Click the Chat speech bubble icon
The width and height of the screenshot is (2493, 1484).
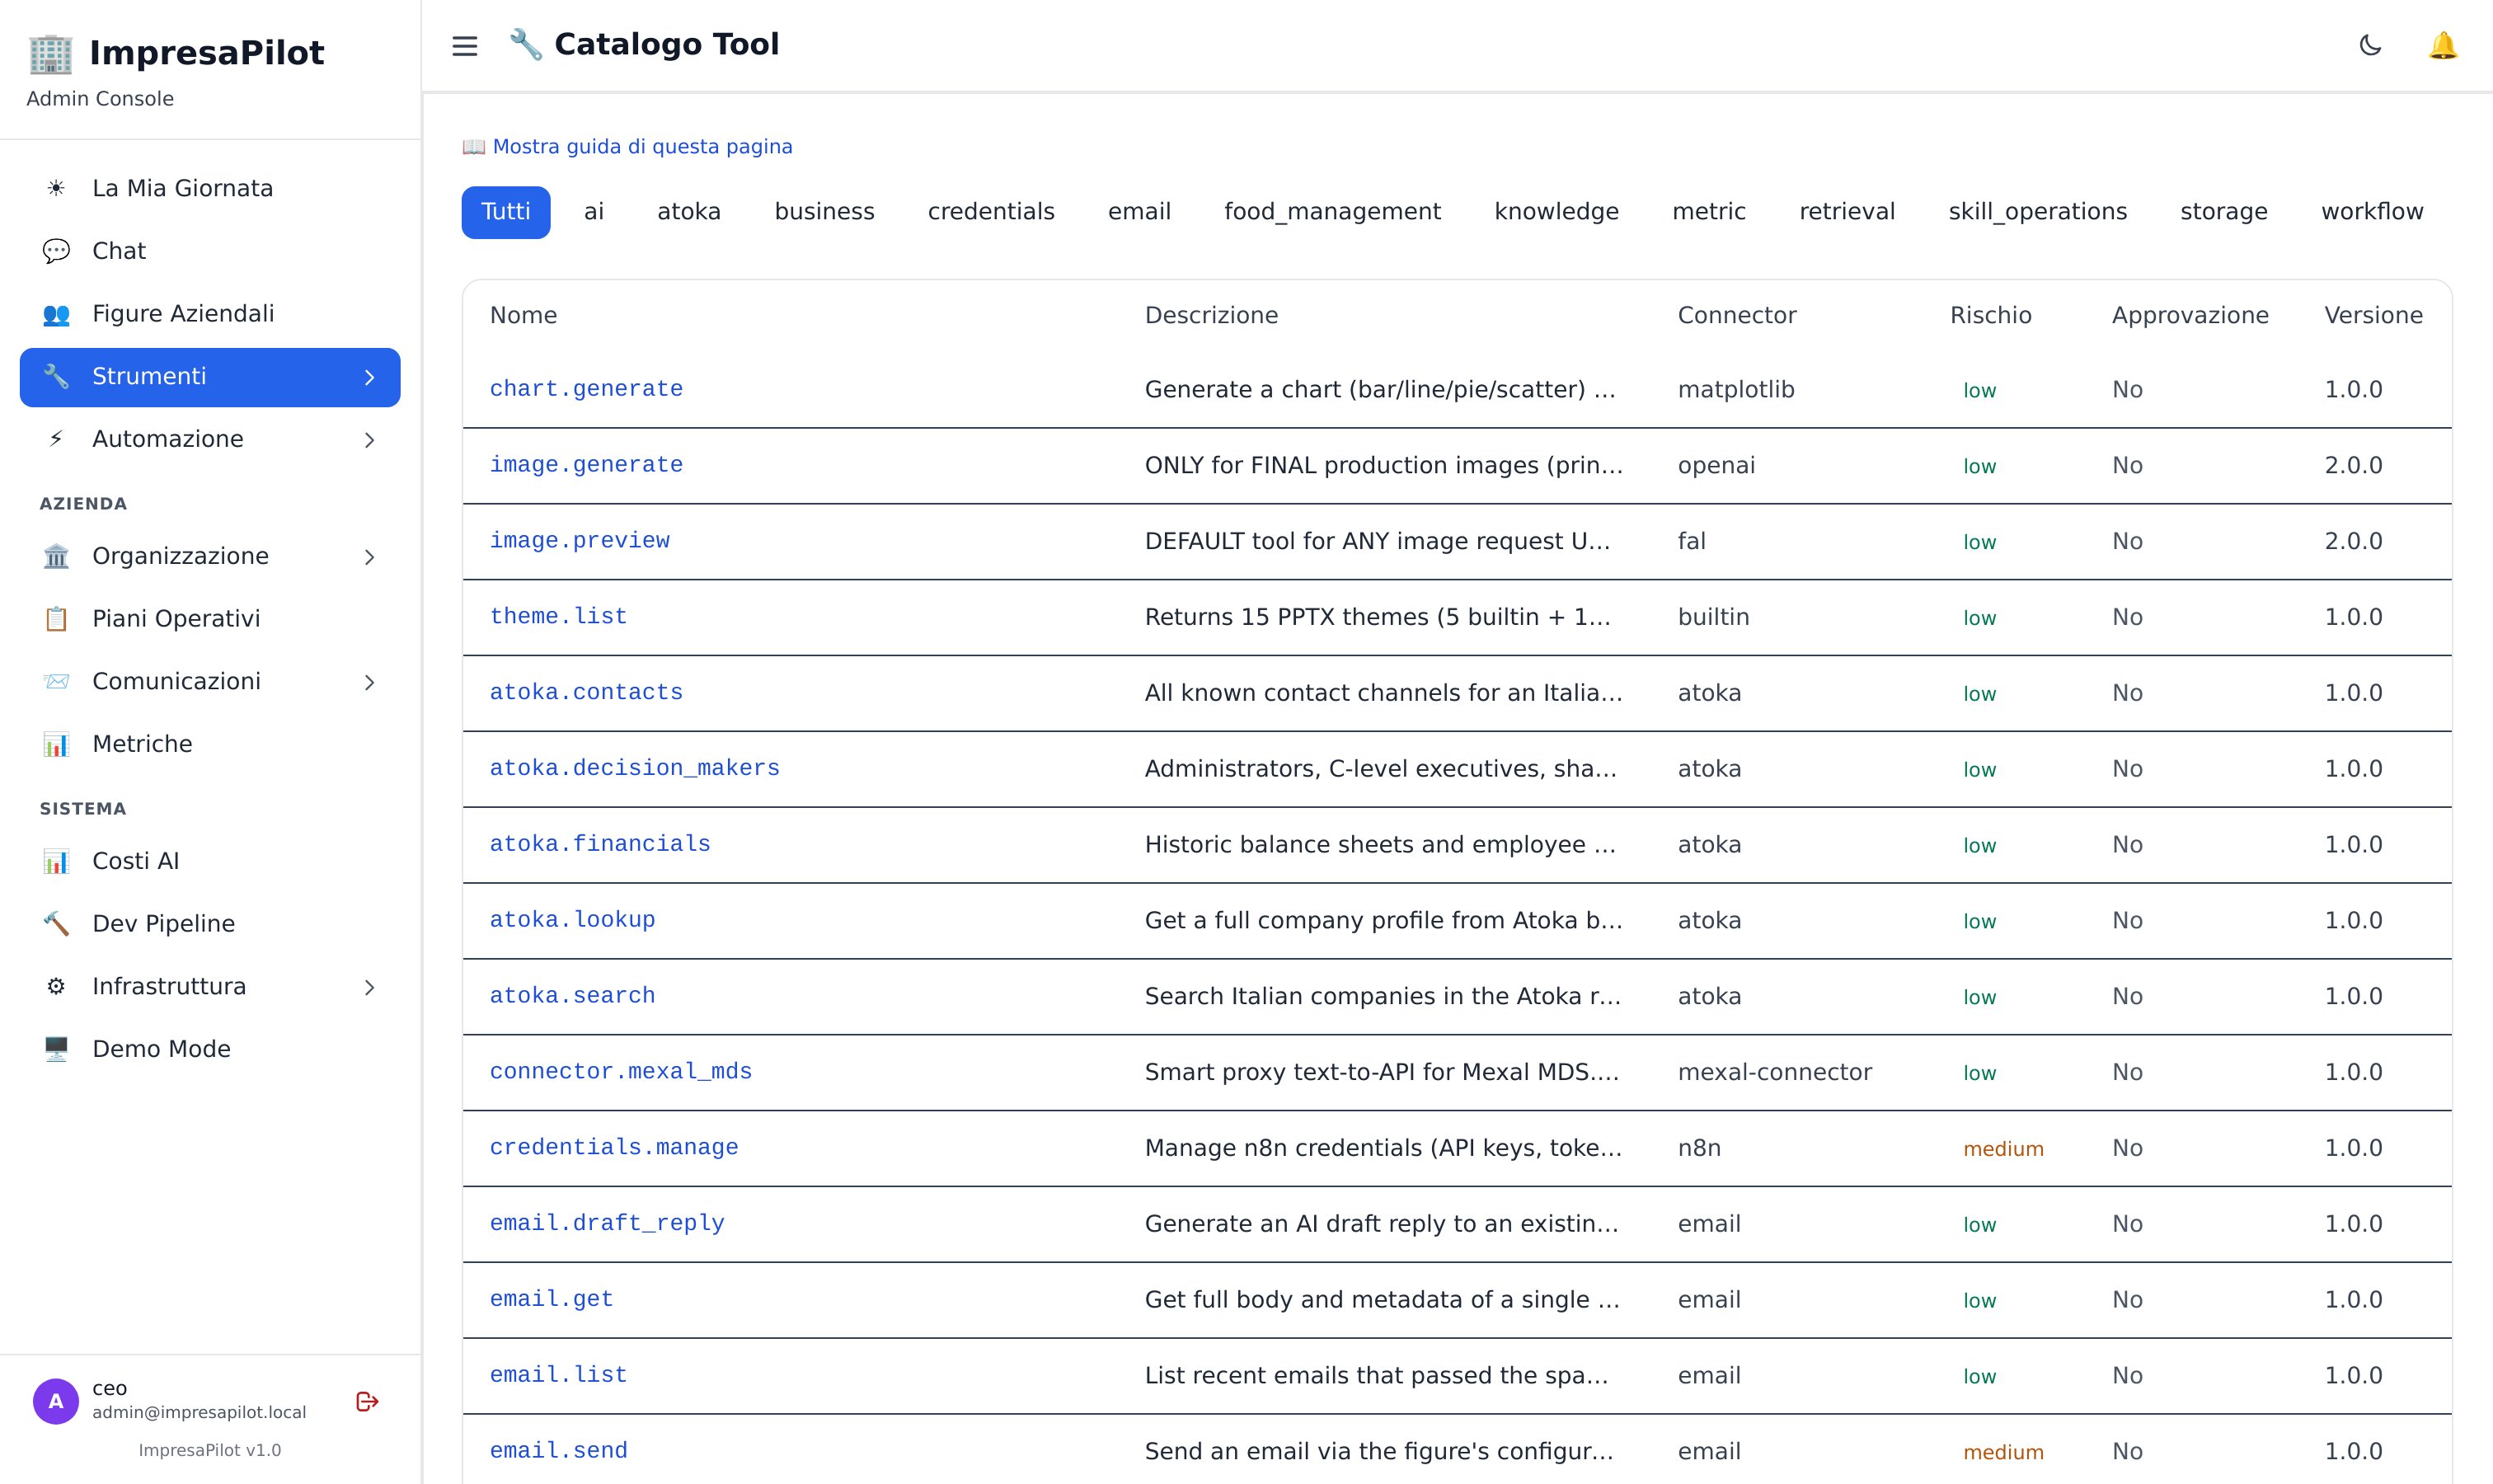pyautogui.click(x=56, y=251)
